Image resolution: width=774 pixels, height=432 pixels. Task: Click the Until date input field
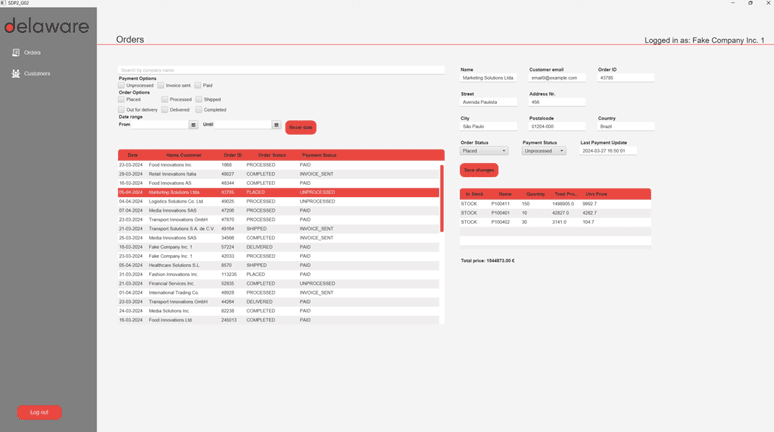tap(243, 125)
